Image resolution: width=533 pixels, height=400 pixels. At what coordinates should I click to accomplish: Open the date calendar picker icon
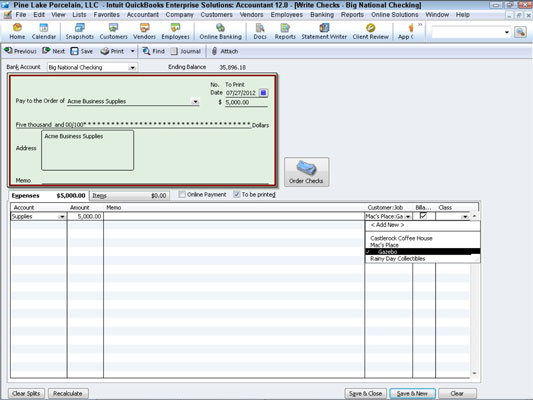(x=263, y=92)
